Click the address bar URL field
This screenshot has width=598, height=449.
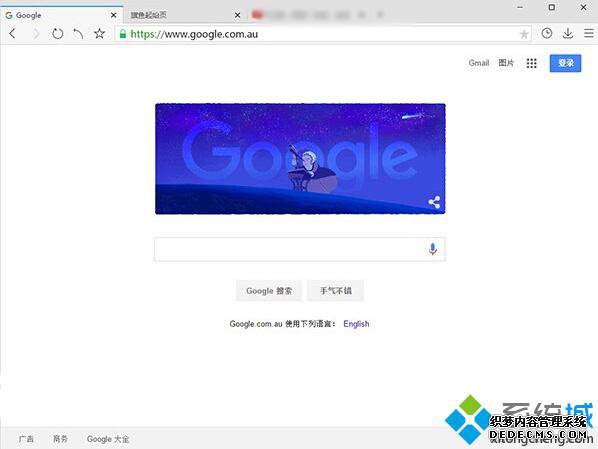(317, 34)
